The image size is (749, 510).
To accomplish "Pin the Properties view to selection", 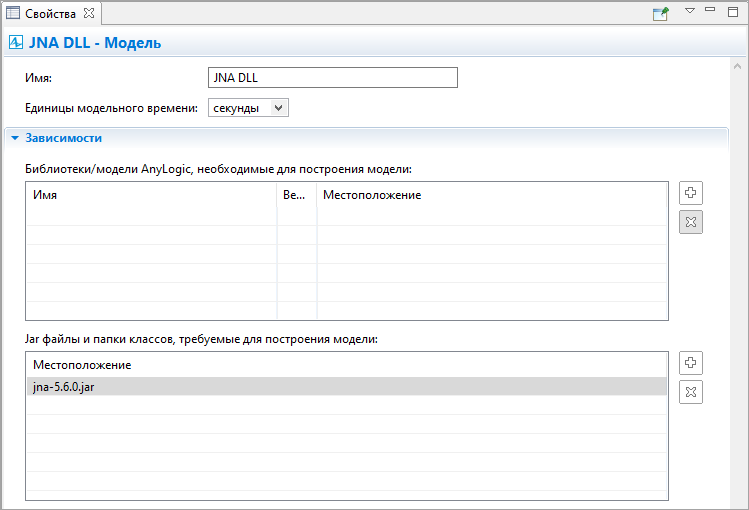I will (661, 13).
